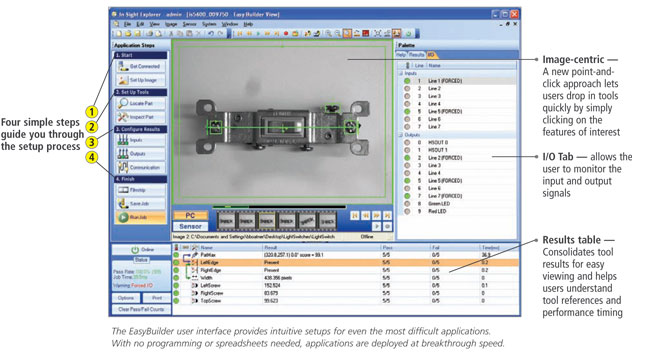
Task: Collapse the 4. Finish section header
Action: (140, 179)
